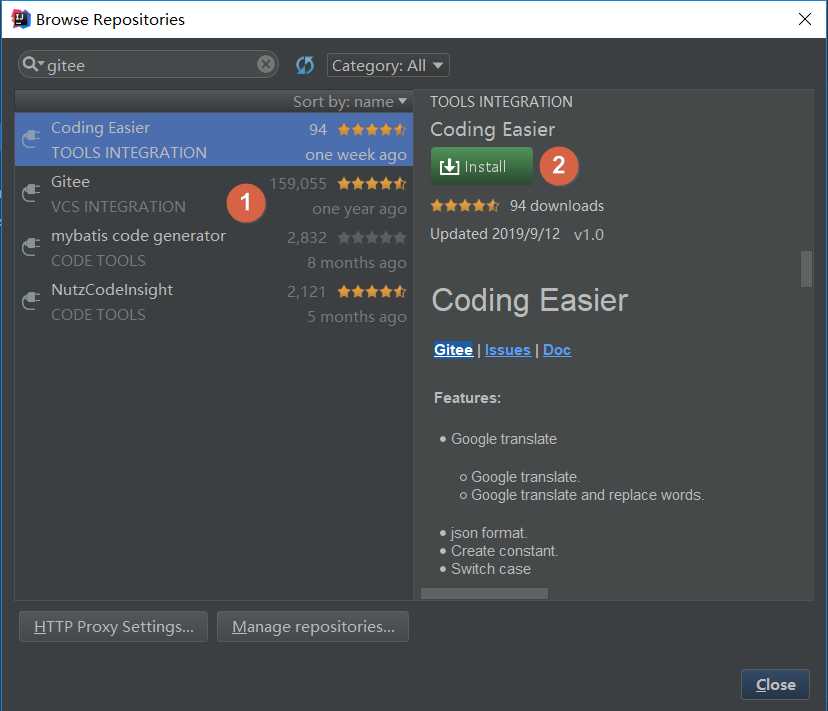The image size is (828, 711).
Task: Select the Coding Easier plugin row
Action: pos(214,139)
